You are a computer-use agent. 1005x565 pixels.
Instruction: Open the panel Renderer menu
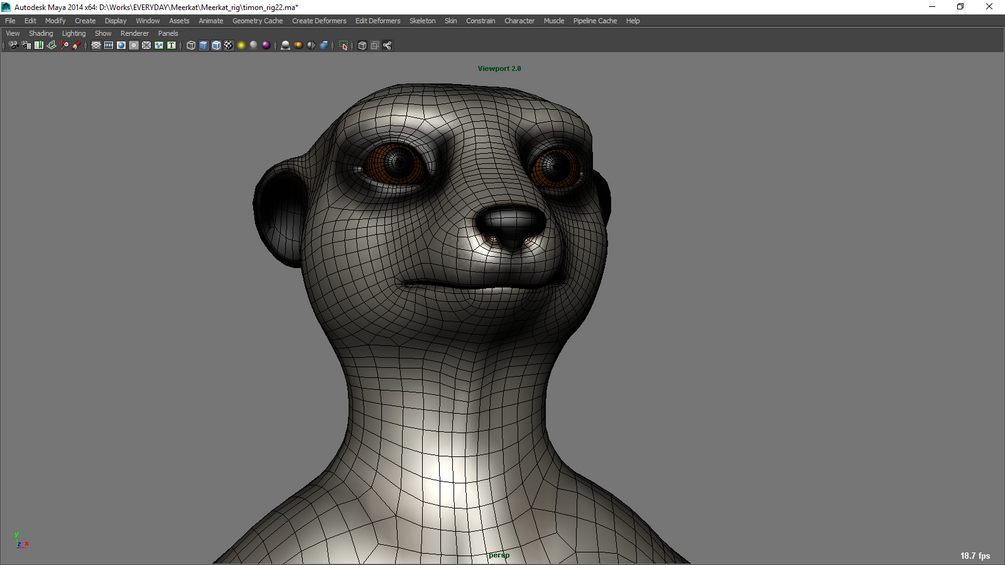(135, 33)
